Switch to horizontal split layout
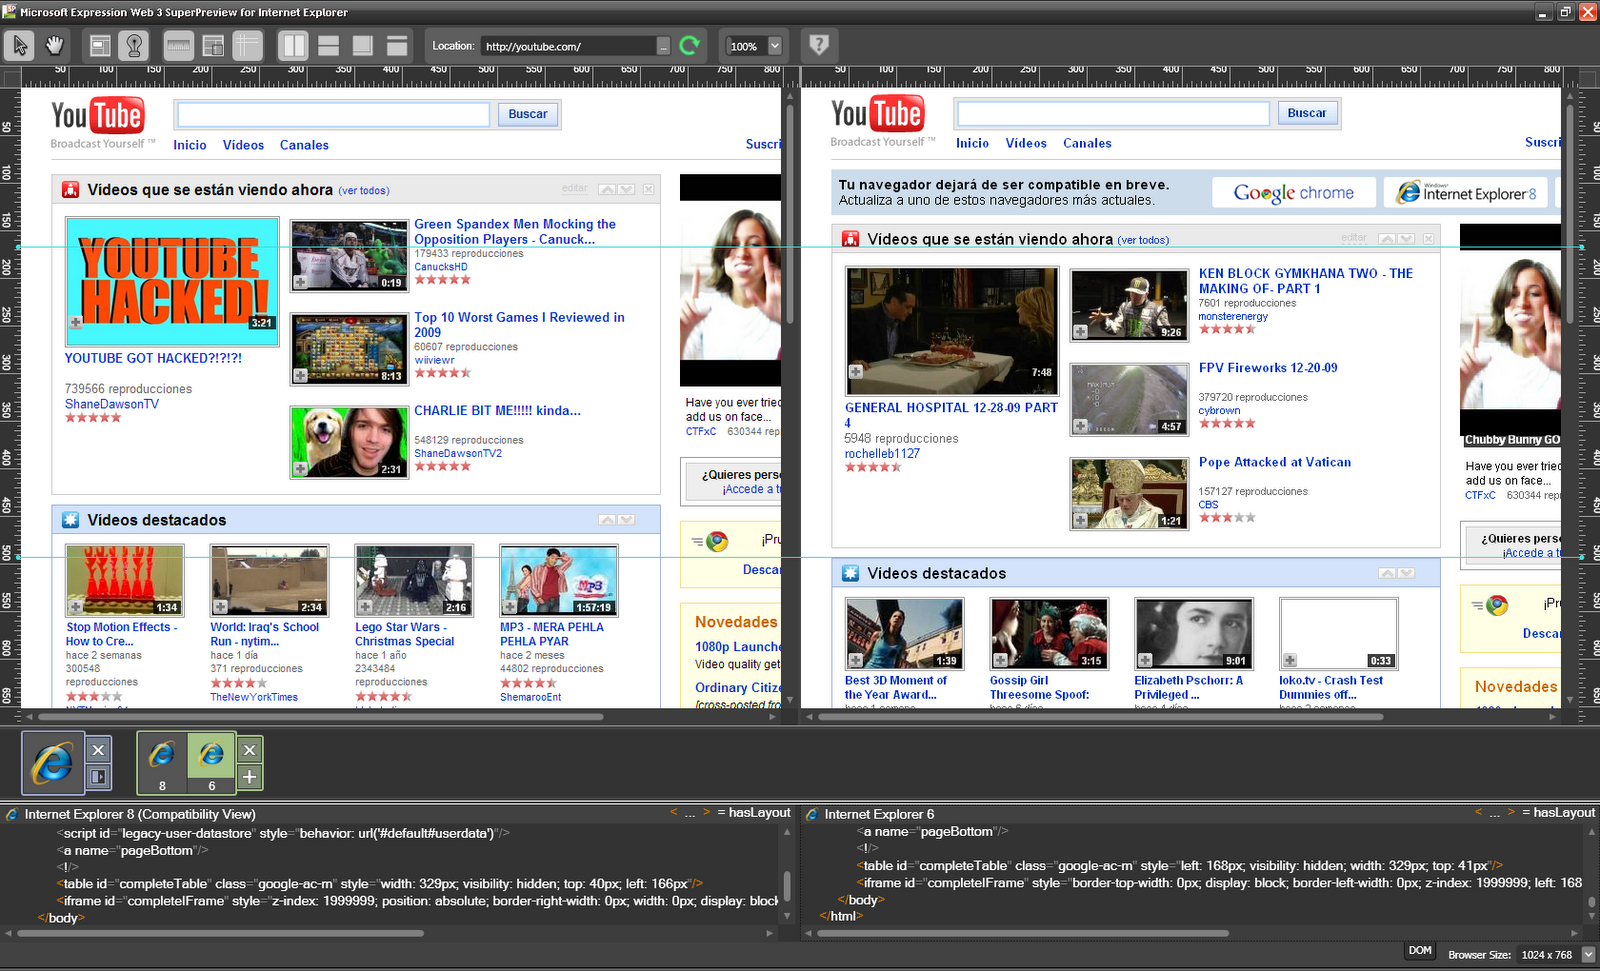1600x971 pixels. (x=328, y=45)
